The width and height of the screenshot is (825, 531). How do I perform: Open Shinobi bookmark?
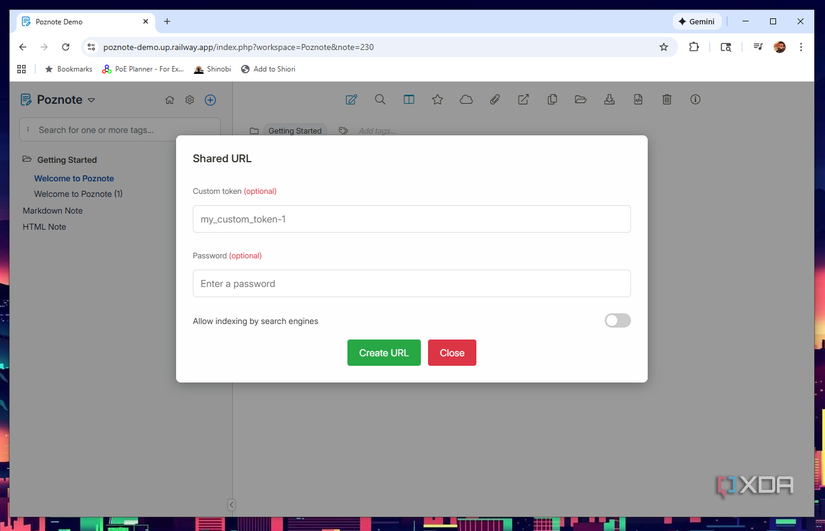[x=213, y=69]
